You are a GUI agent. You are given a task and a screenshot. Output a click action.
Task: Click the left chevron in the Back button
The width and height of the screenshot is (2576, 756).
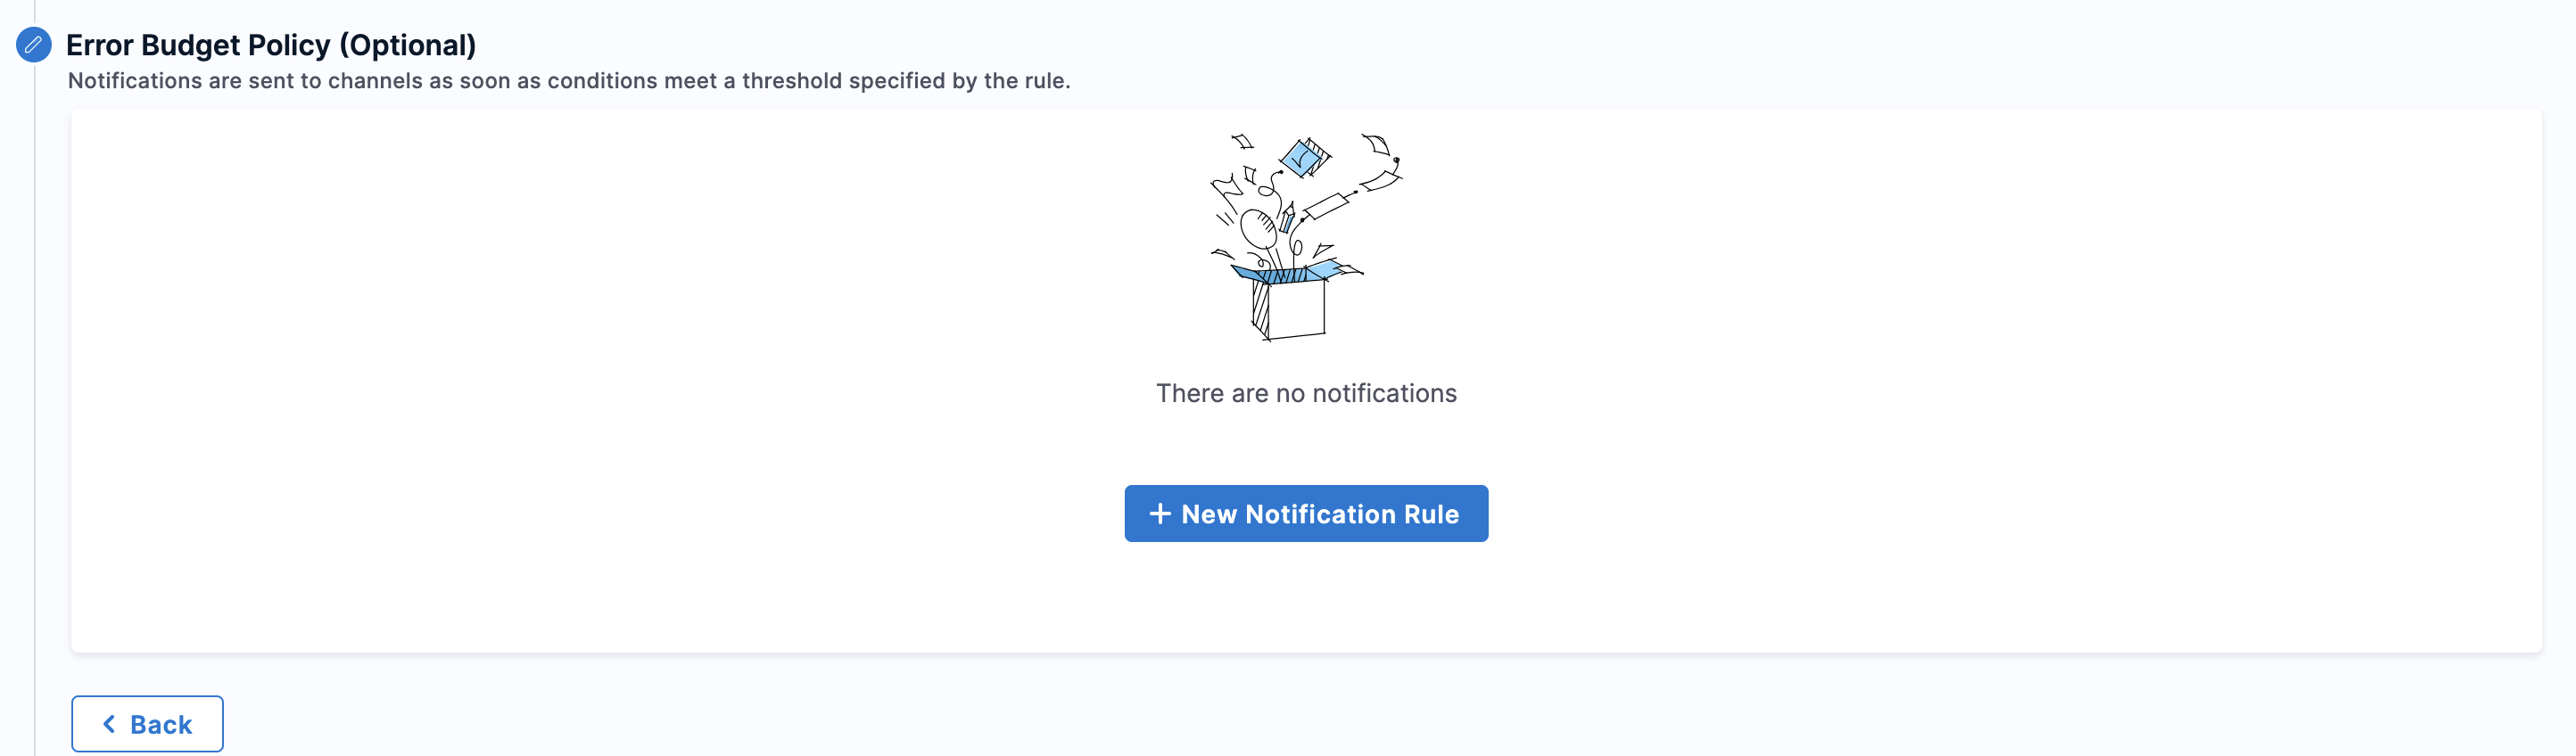coord(109,724)
